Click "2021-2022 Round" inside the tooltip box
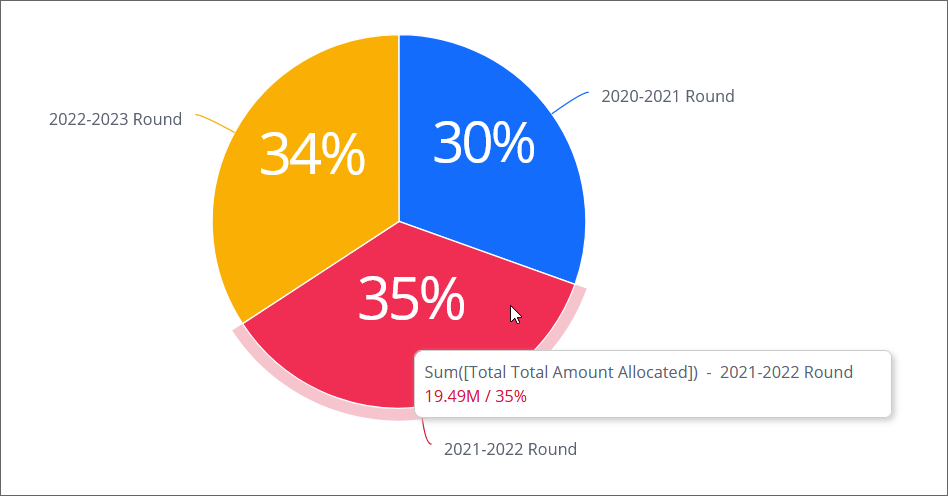948x496 pixels. [x=786, y=373]
